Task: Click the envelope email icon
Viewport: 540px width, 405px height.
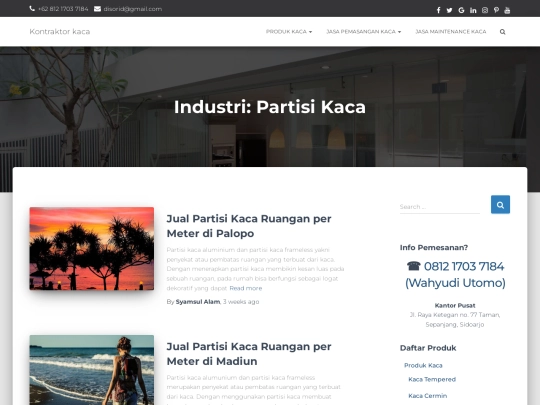Action: [x=97, y=9]
